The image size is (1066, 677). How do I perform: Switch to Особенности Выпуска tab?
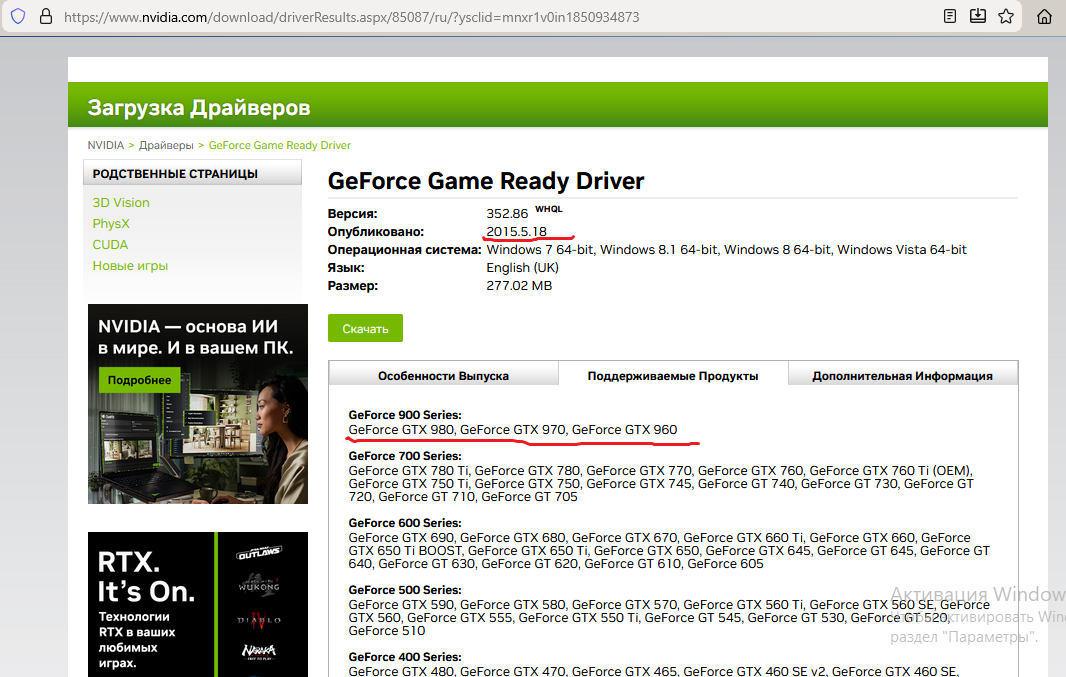pyautogui.click(x=443, y=376)
